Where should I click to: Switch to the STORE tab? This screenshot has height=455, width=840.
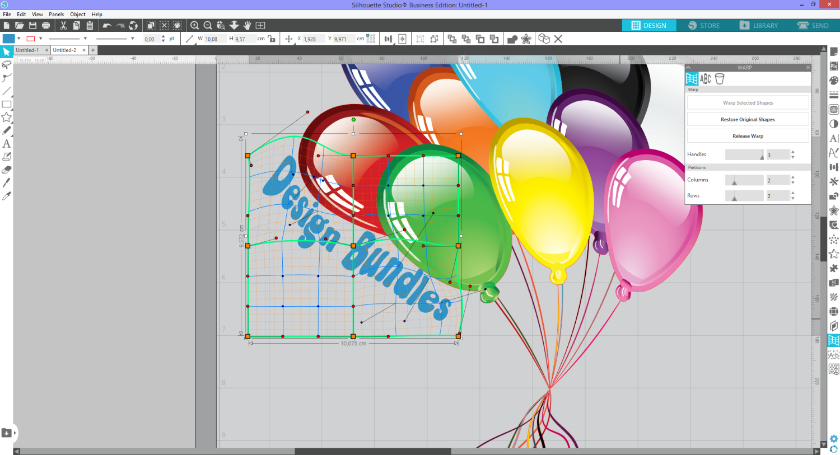[703, 25]
